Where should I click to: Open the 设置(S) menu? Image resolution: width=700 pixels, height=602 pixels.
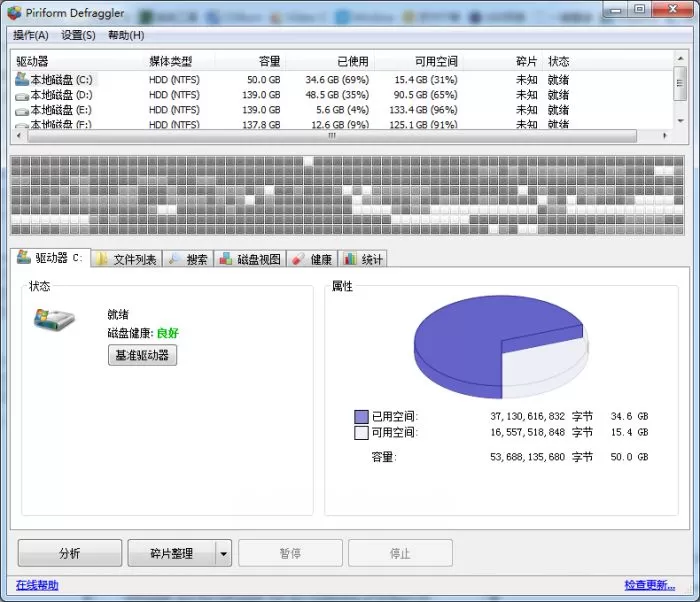78,35
